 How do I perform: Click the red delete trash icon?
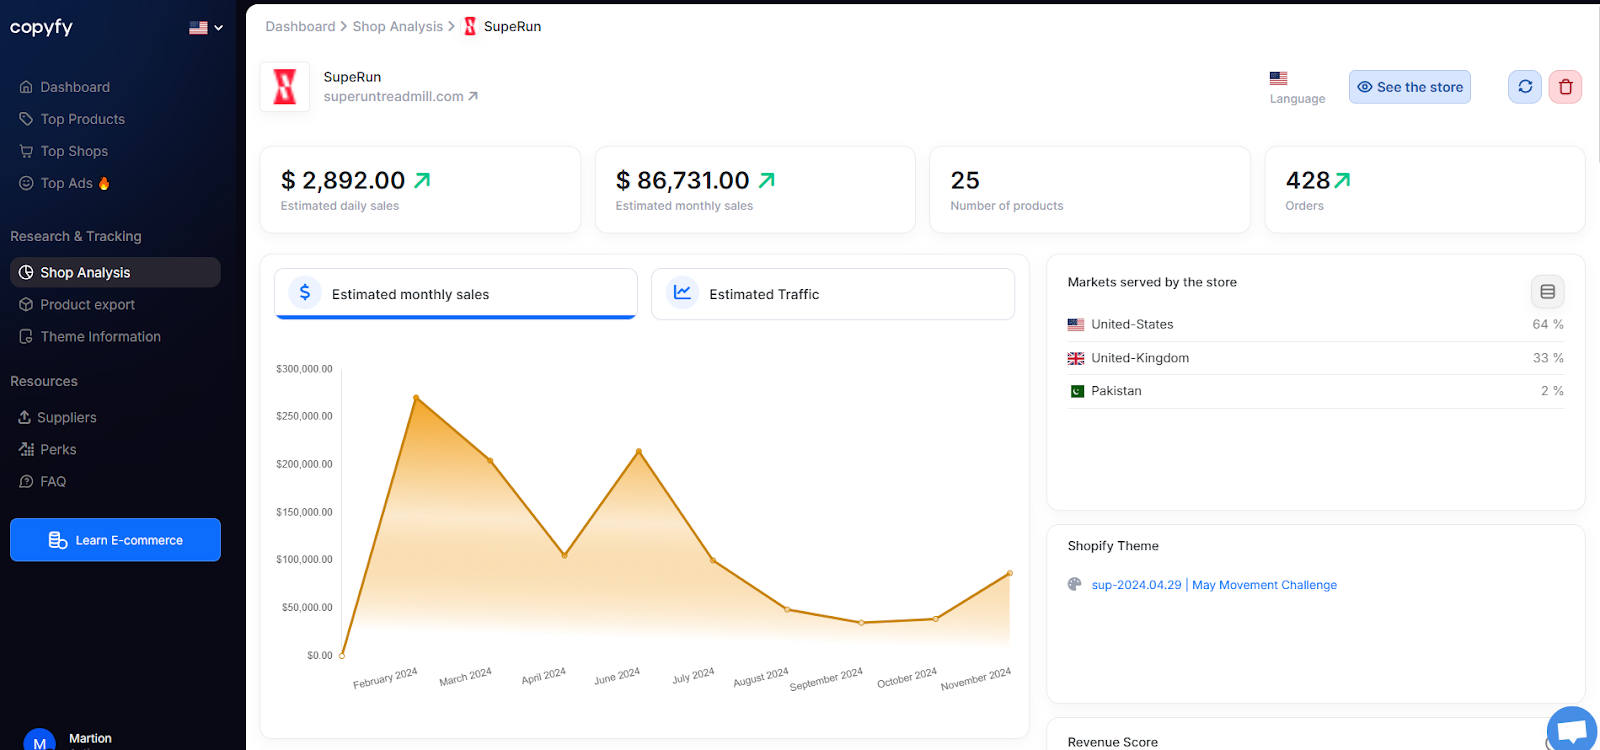coord(1565,87)
